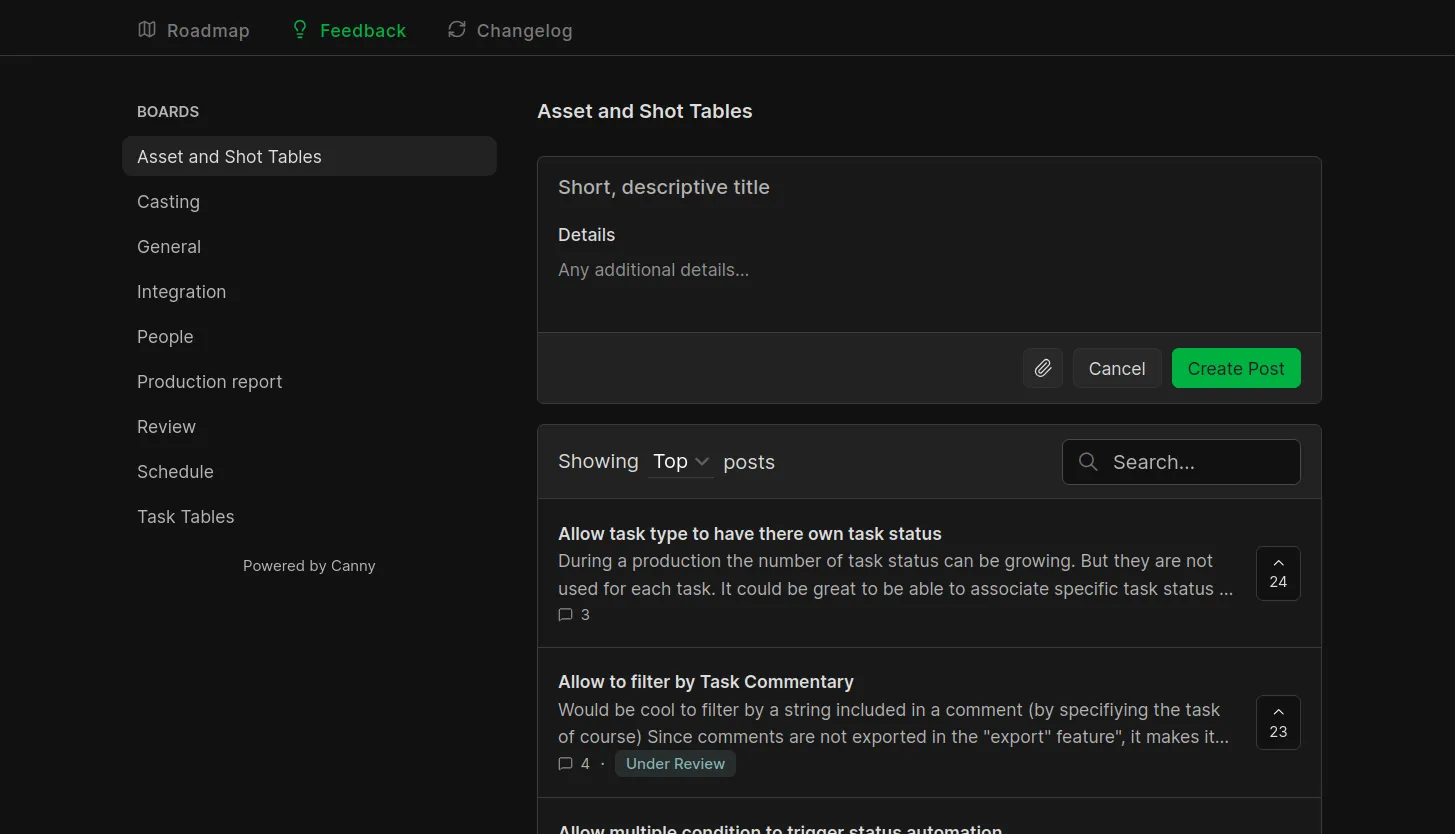Screen dimensions: 1455x834
Task: Open the General board
Action: point(309,246)
